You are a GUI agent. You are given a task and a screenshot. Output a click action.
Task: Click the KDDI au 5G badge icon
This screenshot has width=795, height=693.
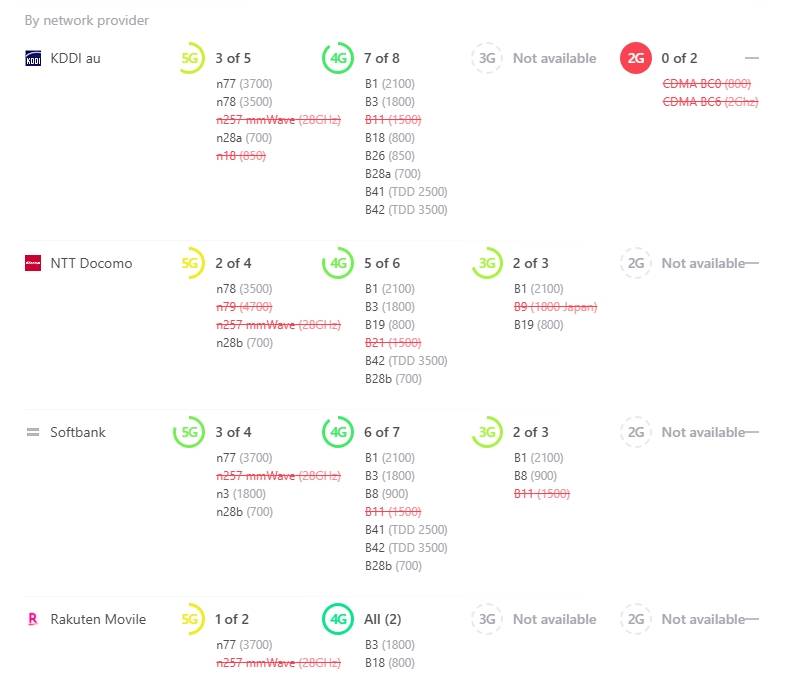(190, 58)
